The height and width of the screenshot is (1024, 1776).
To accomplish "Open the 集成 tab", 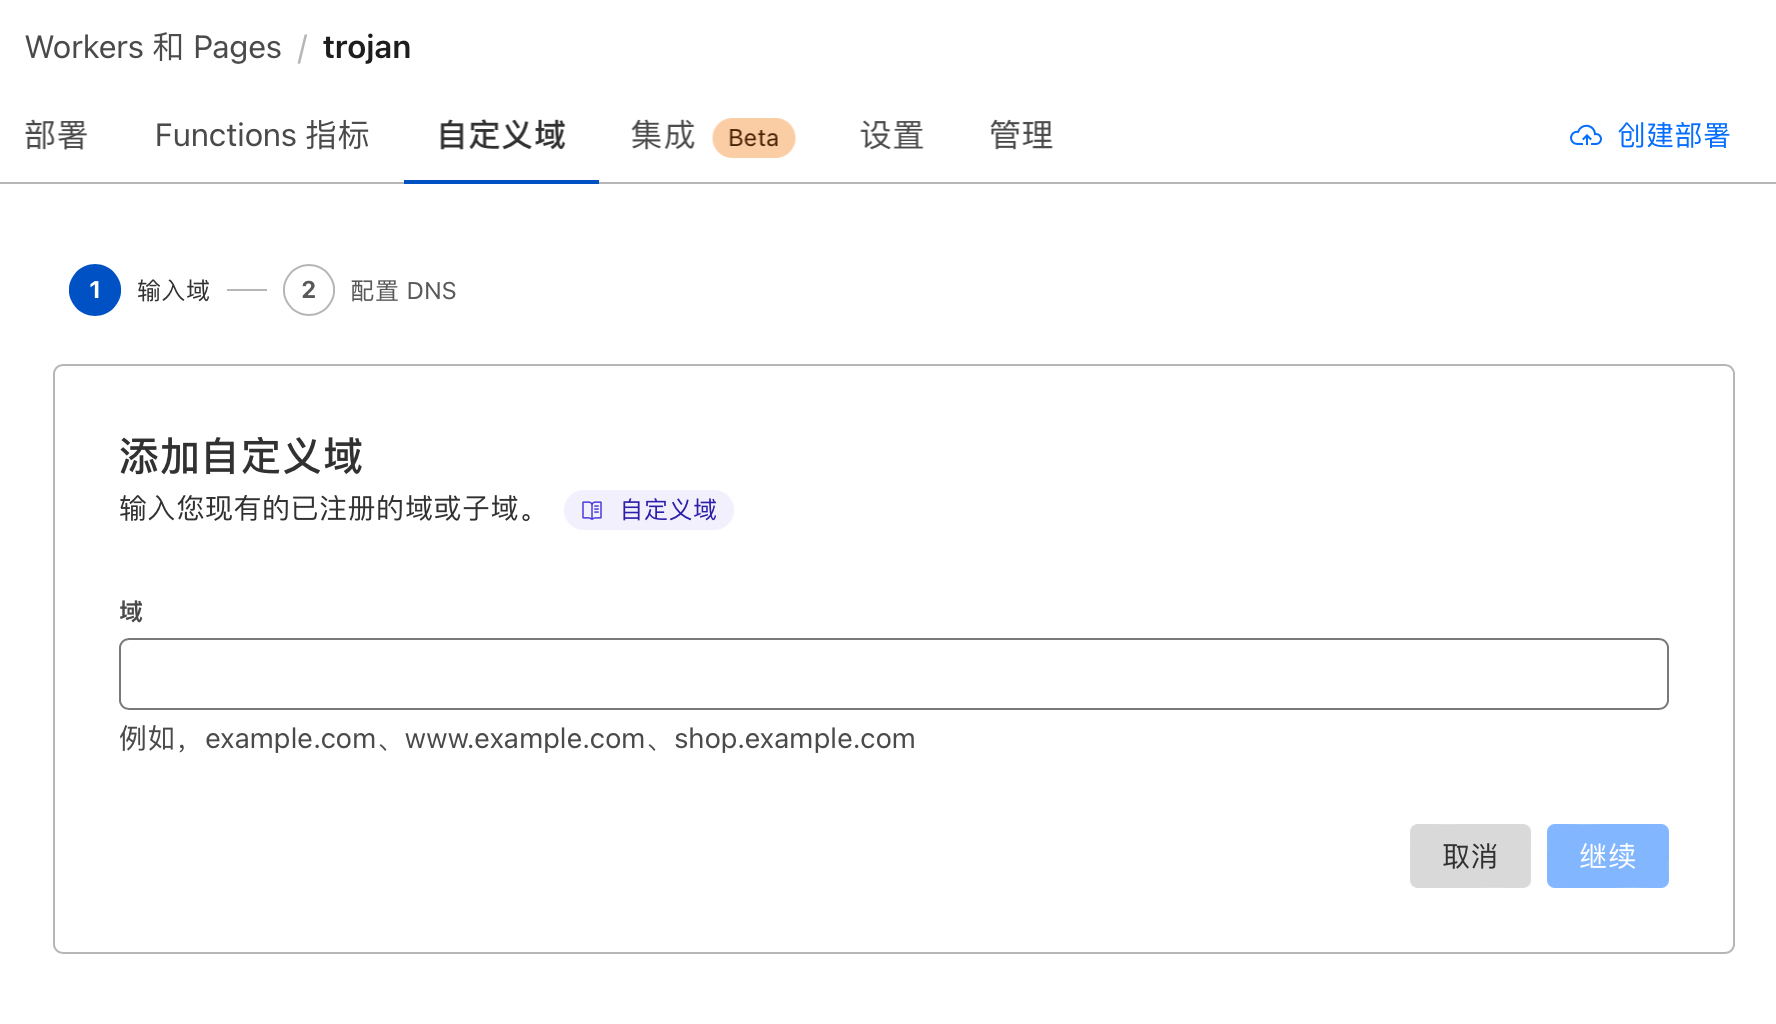I will 662,135.
